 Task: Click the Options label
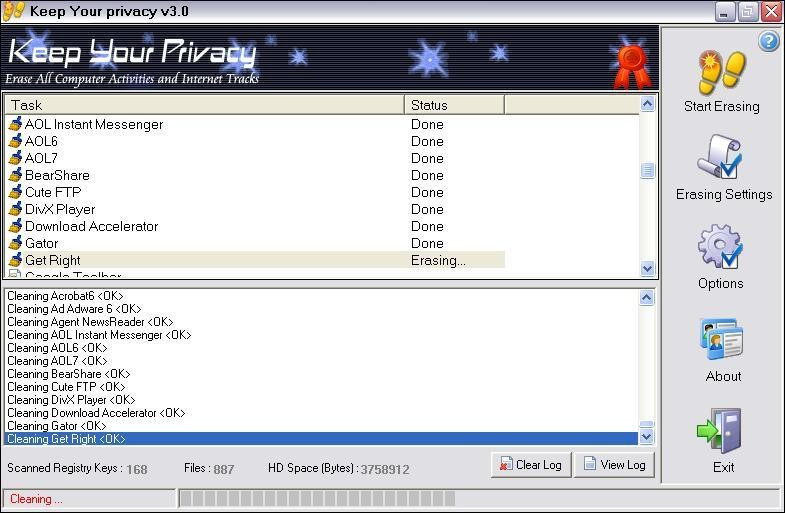pyautogui.click(x=720, y=284)
